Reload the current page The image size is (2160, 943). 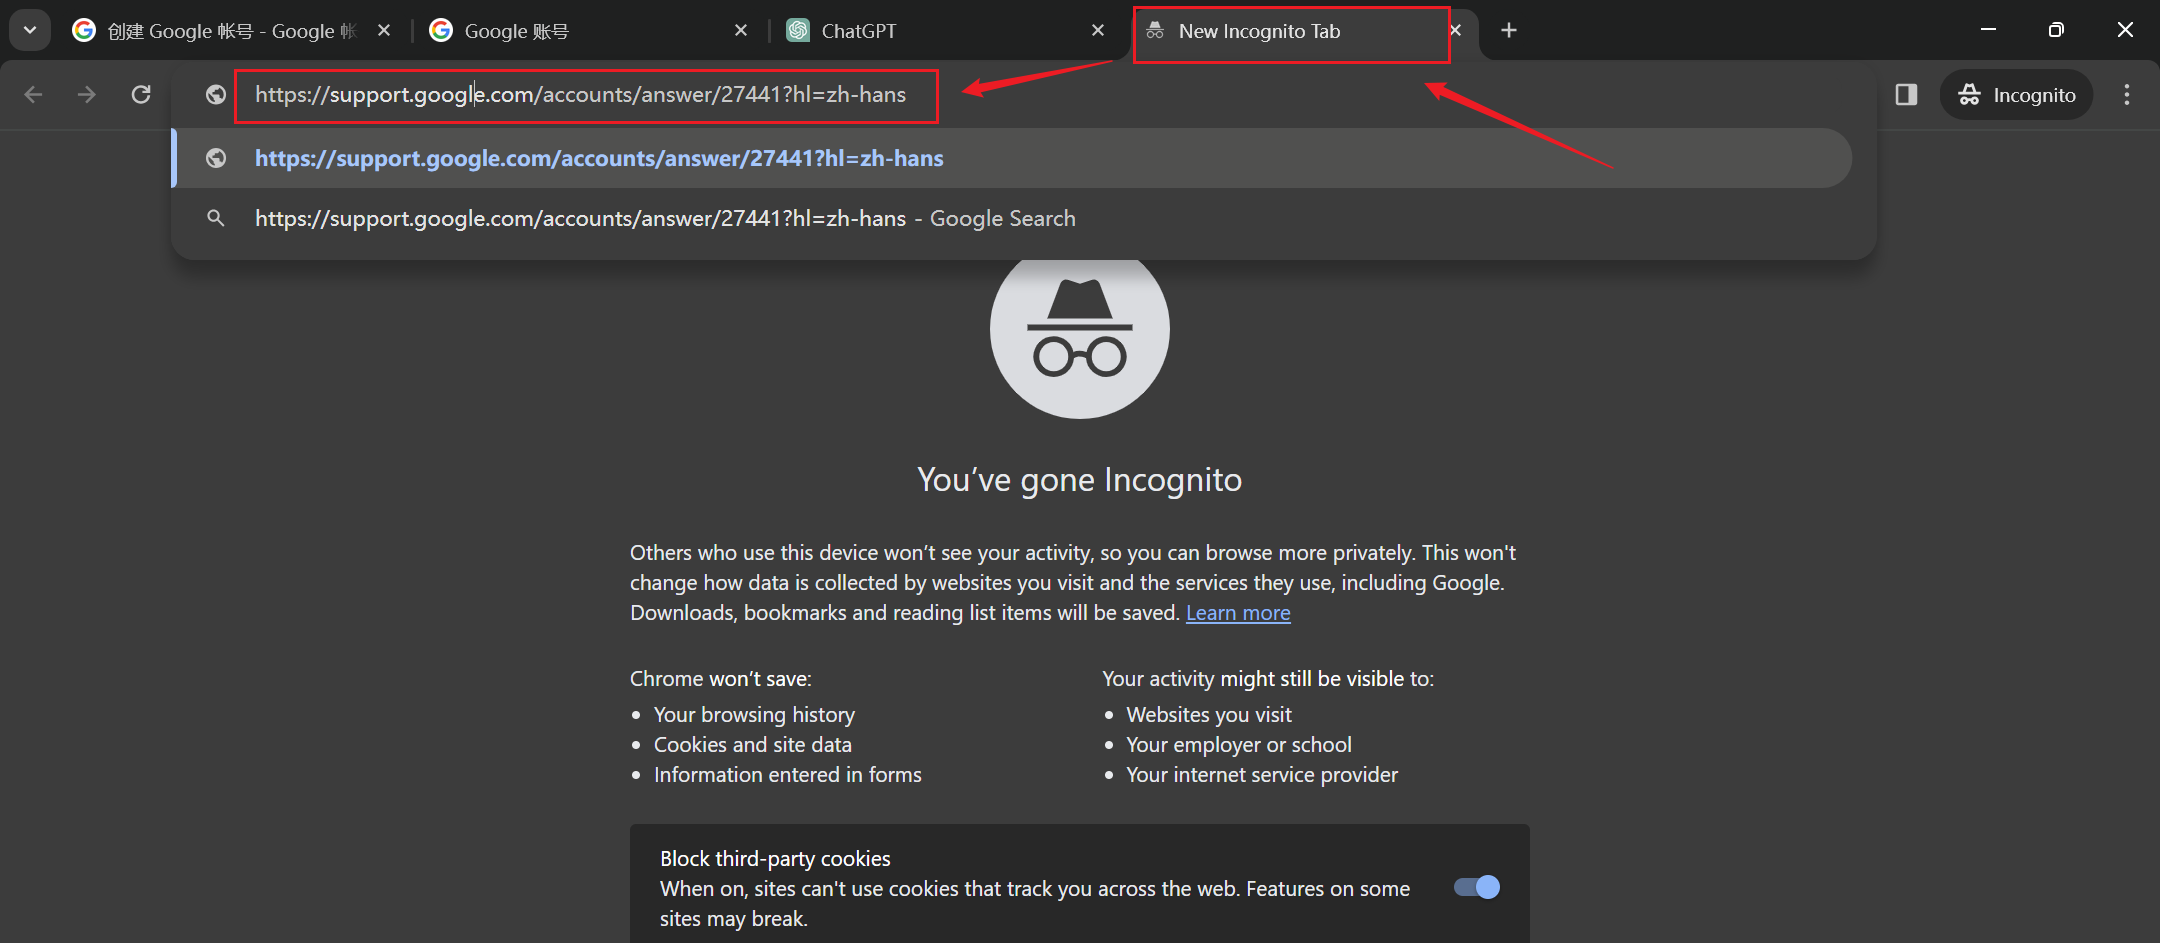(x=141, y=94)
